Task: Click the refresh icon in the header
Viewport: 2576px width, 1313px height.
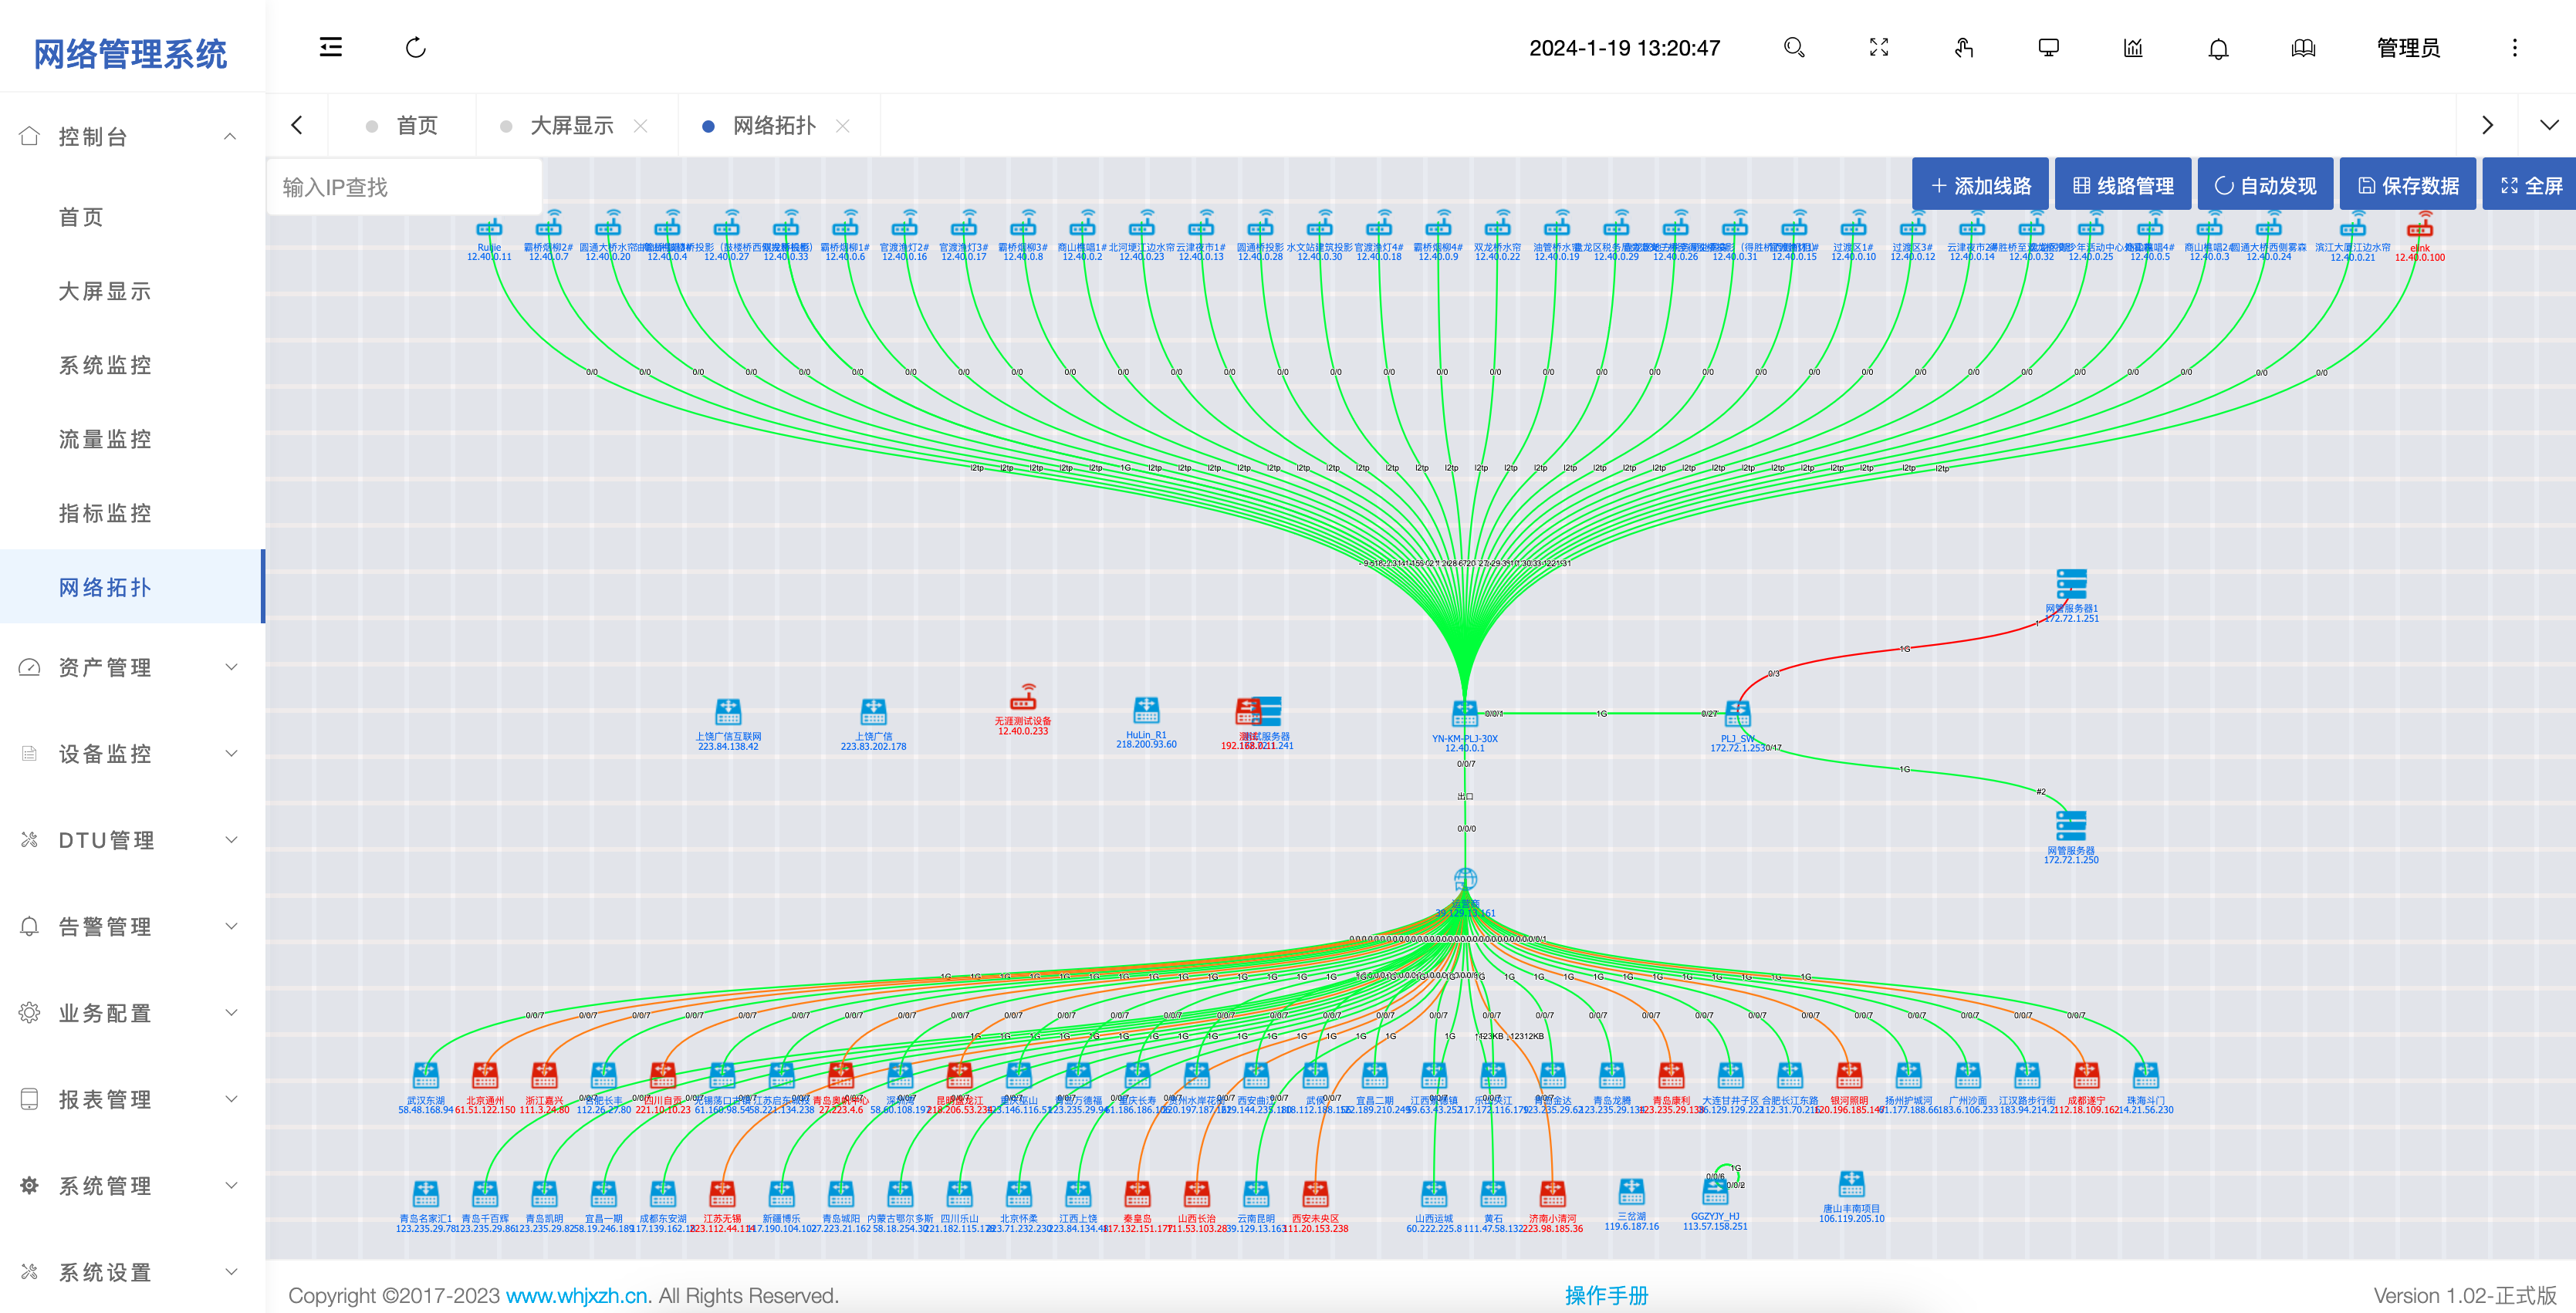Action: 416,47
